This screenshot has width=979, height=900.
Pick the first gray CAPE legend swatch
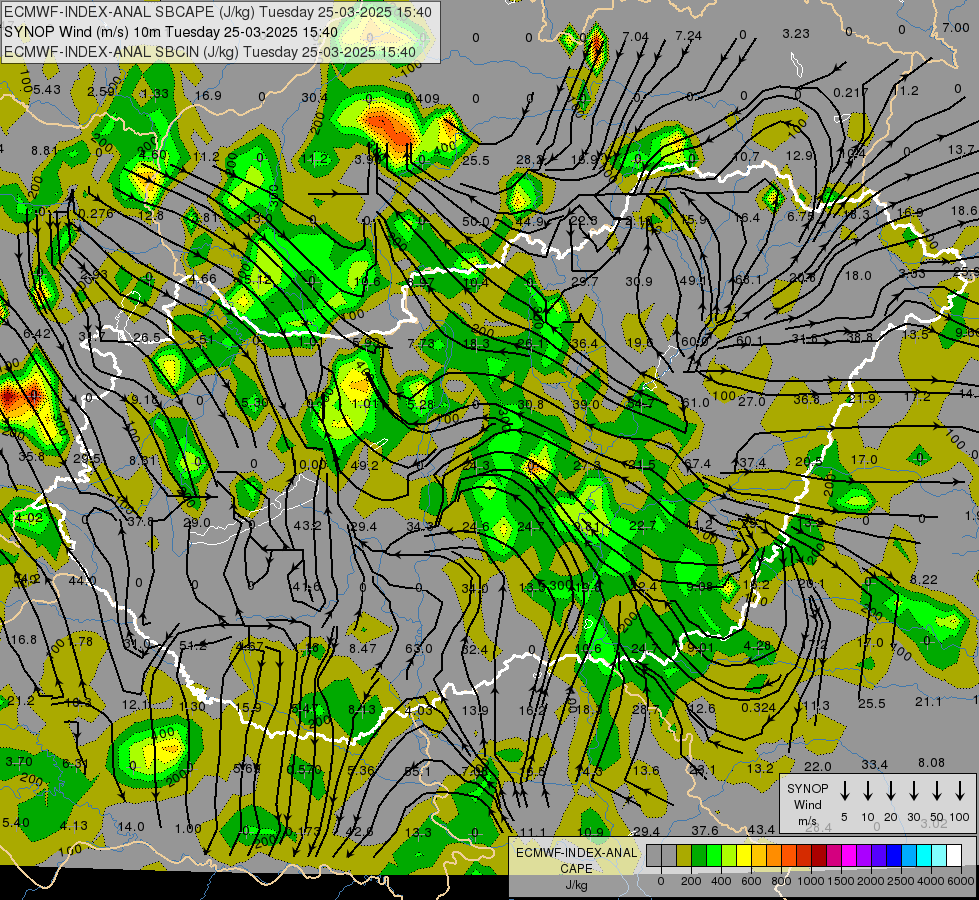pos(654,855)
